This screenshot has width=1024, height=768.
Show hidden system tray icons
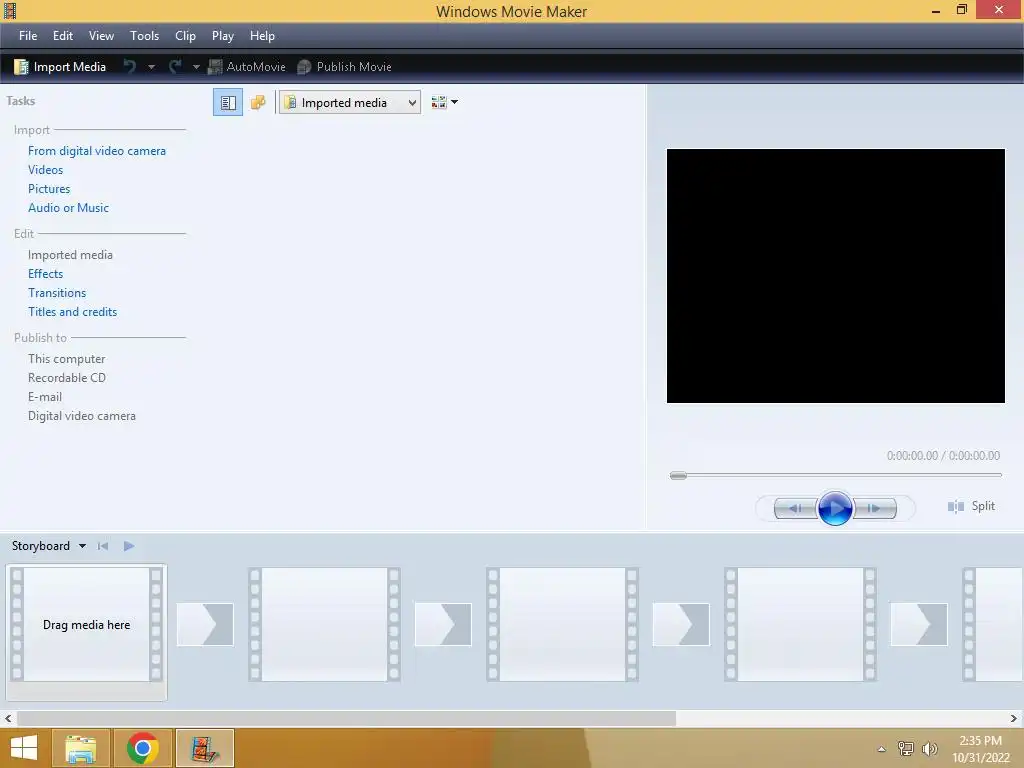click(882, 749)
